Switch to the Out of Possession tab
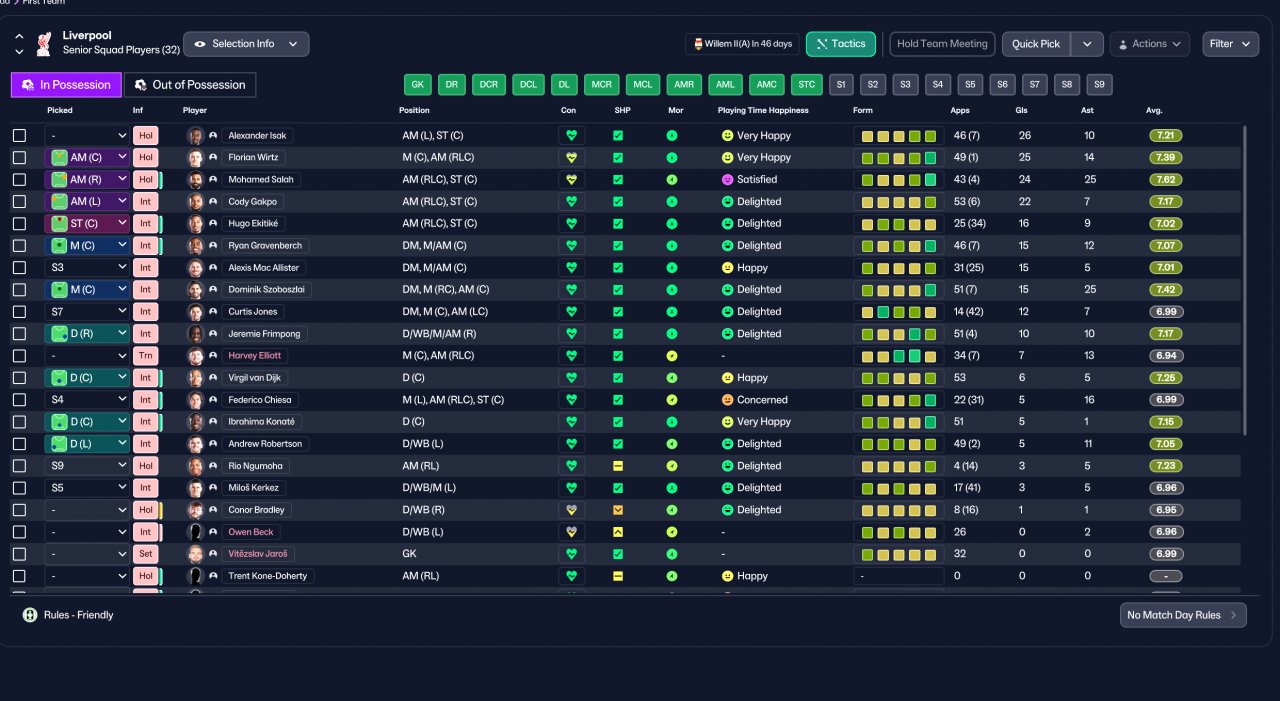Screen dimensions: 1280x701 (x=190, y=85)
